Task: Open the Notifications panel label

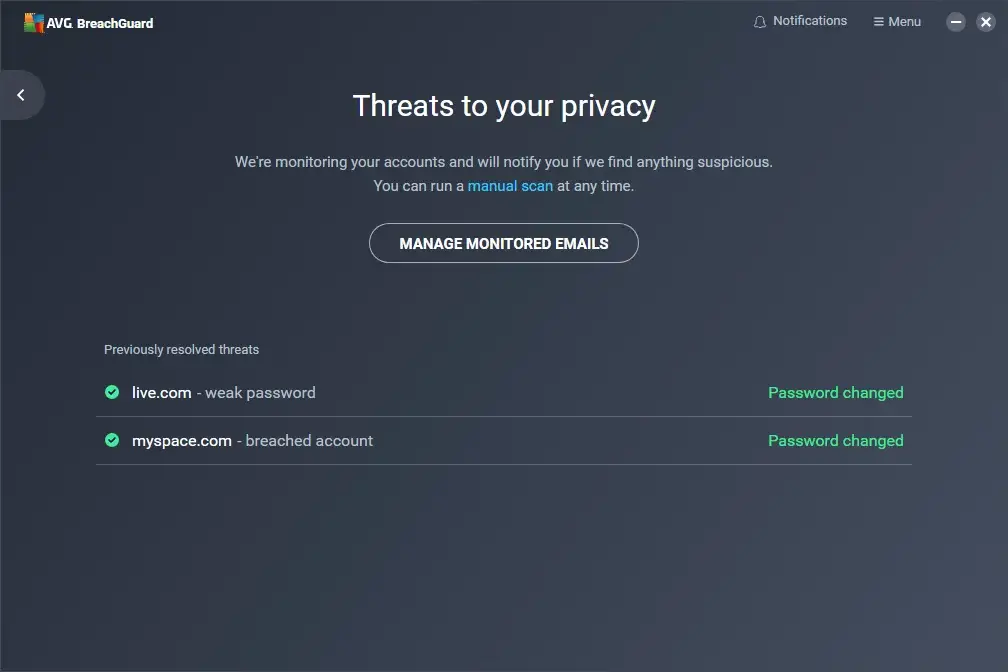Action: pos(810,21)
